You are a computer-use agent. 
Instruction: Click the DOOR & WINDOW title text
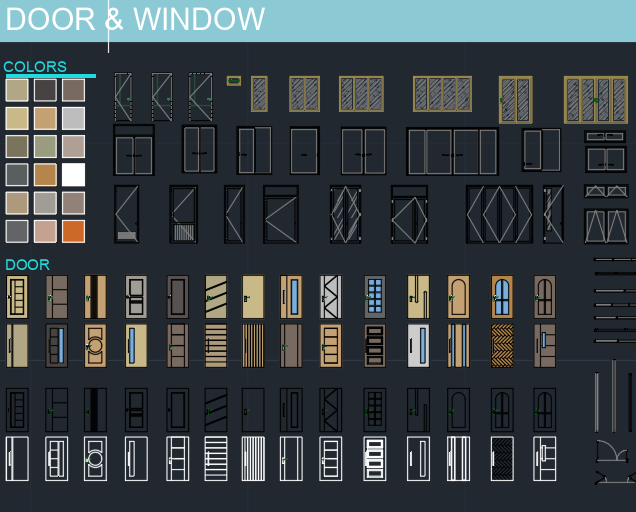pos(135,19)
